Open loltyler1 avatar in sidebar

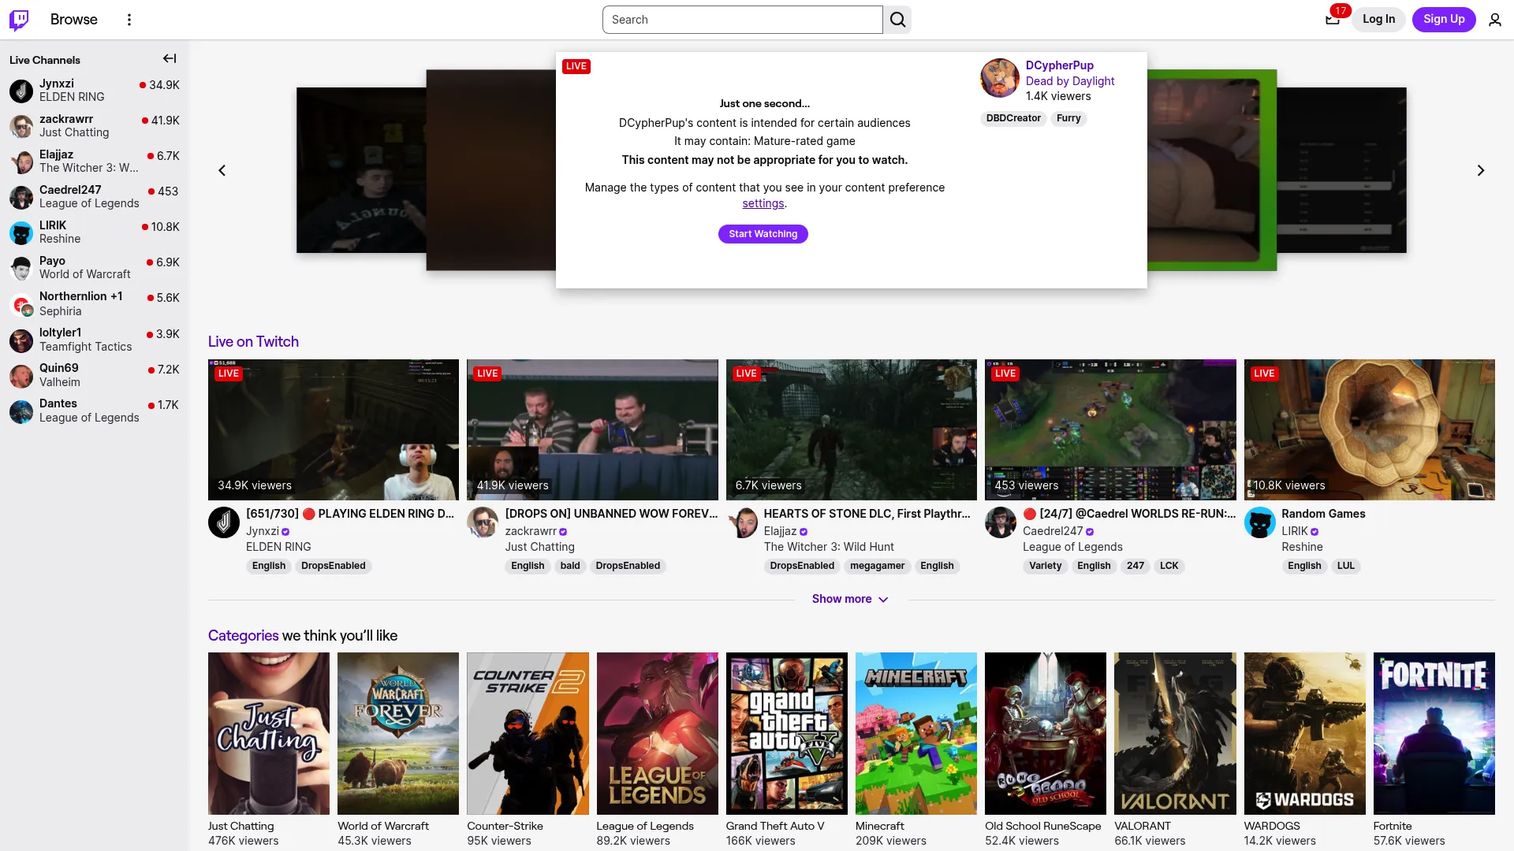pos(21,340)
